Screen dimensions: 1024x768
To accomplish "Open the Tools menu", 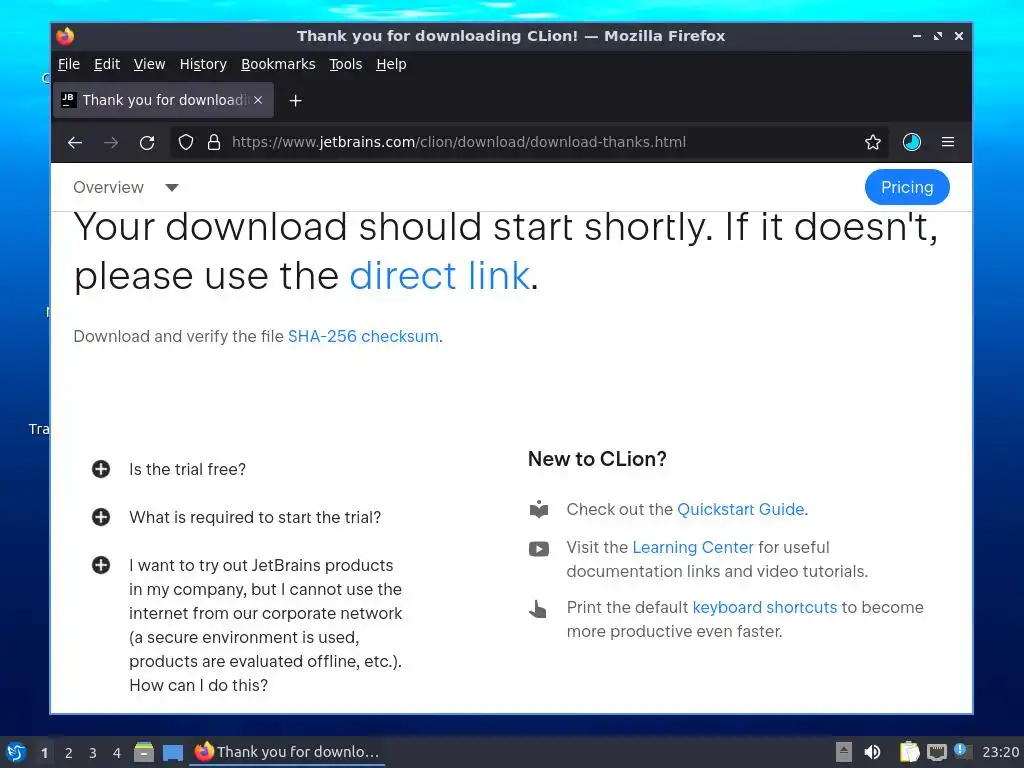I will (345, 64).
